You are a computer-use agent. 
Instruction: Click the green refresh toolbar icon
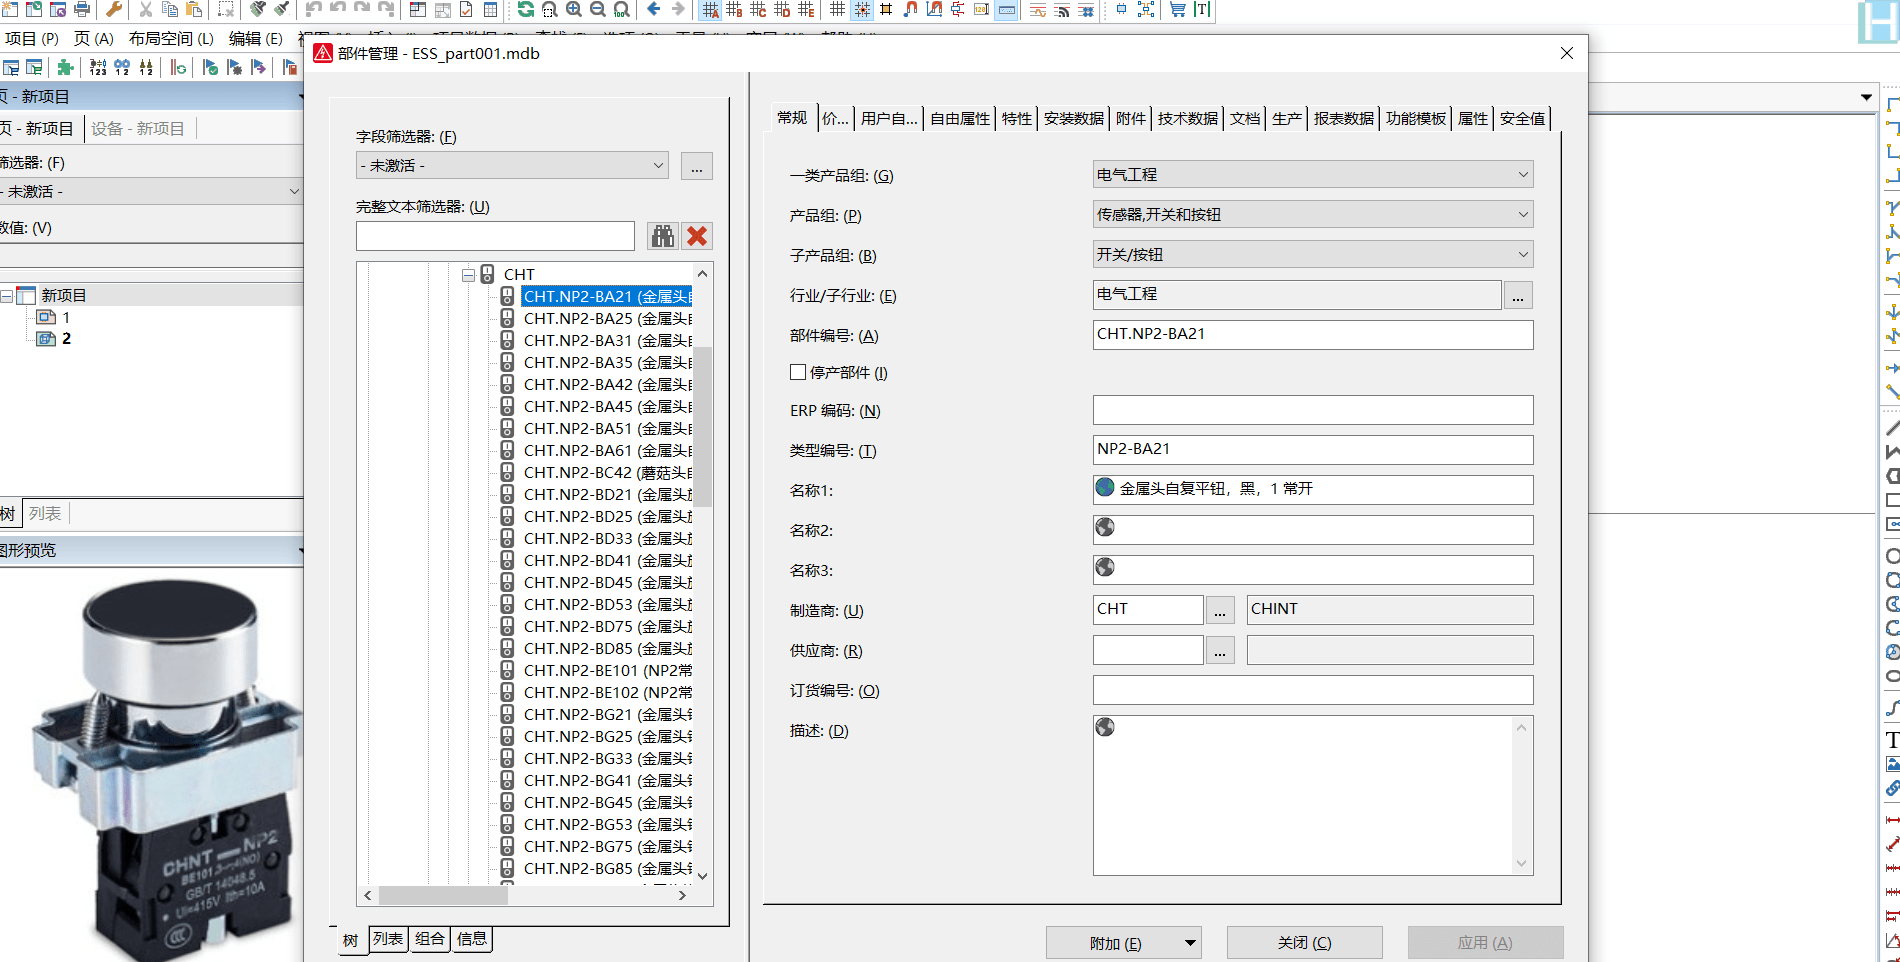click(x=526, y=10)
